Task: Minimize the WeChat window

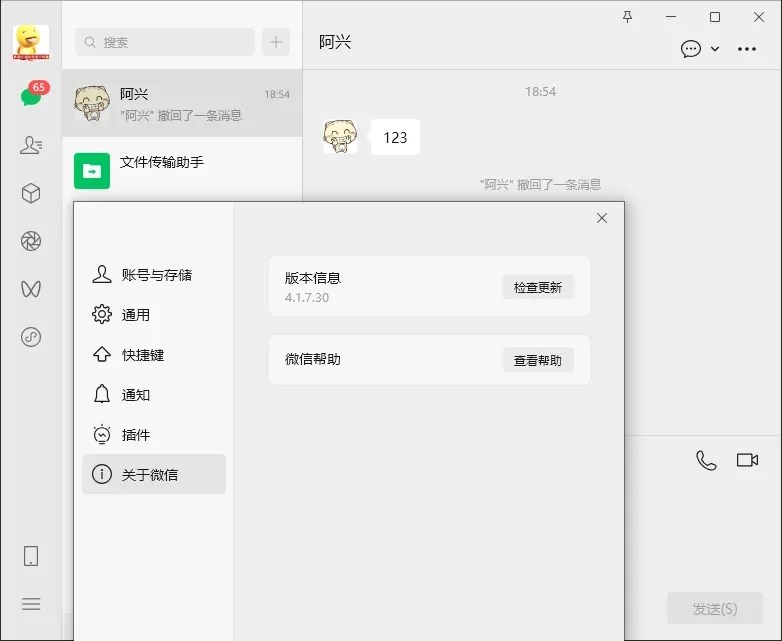Action: [x=671, y=17]
